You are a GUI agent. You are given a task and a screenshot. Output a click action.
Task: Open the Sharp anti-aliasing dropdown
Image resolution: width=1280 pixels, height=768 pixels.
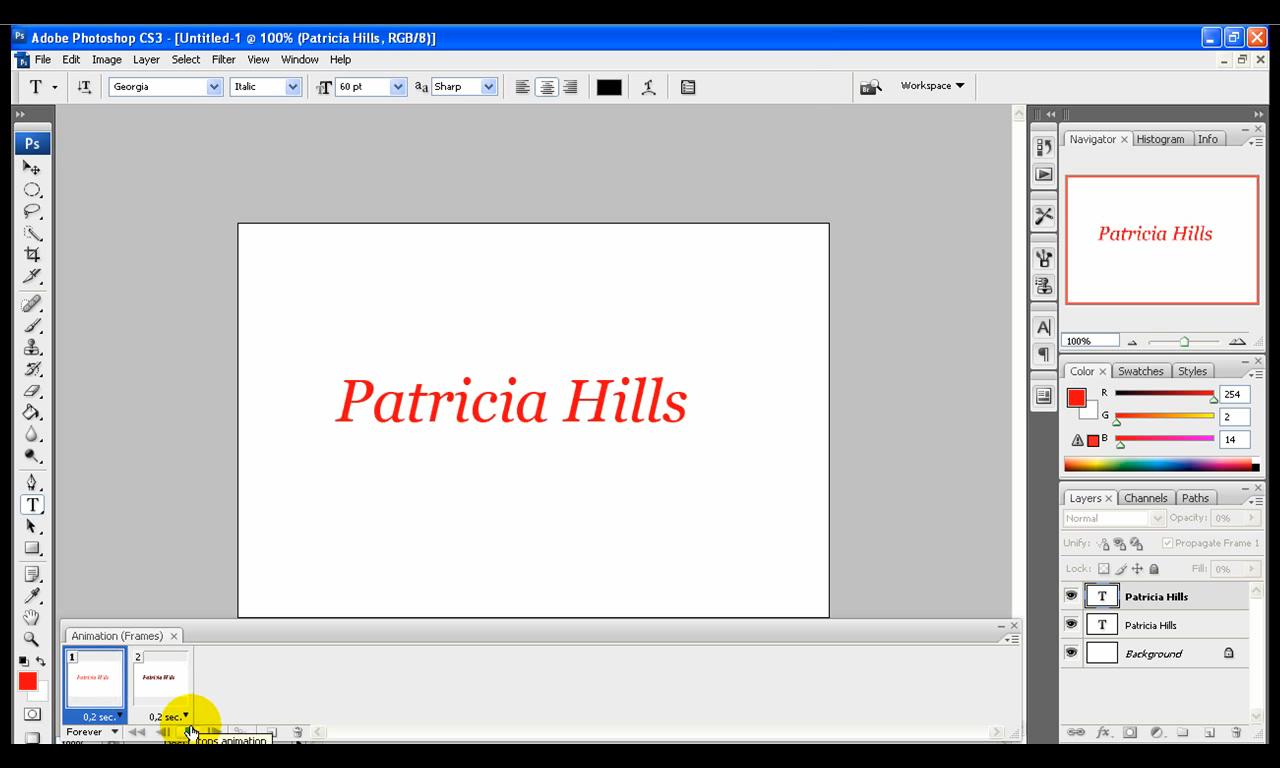point(489,87)
